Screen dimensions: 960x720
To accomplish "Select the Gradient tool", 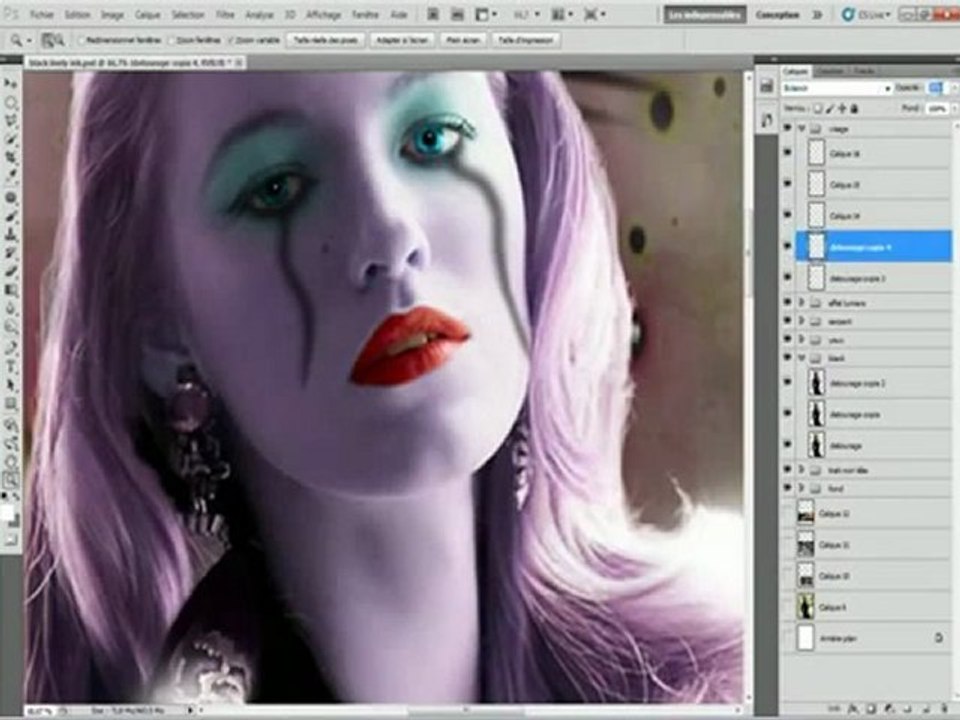I will pyautogui.click(x=10, y=290).
